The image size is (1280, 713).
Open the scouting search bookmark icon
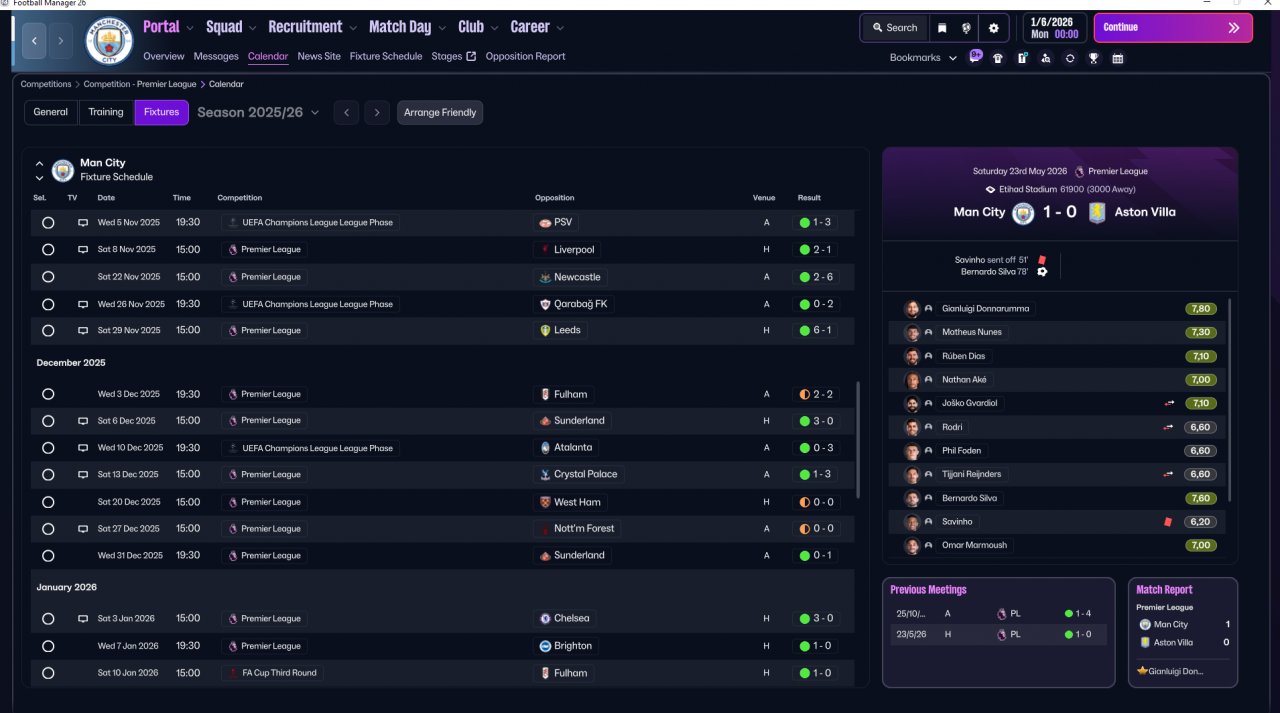tap(1046, 58)
